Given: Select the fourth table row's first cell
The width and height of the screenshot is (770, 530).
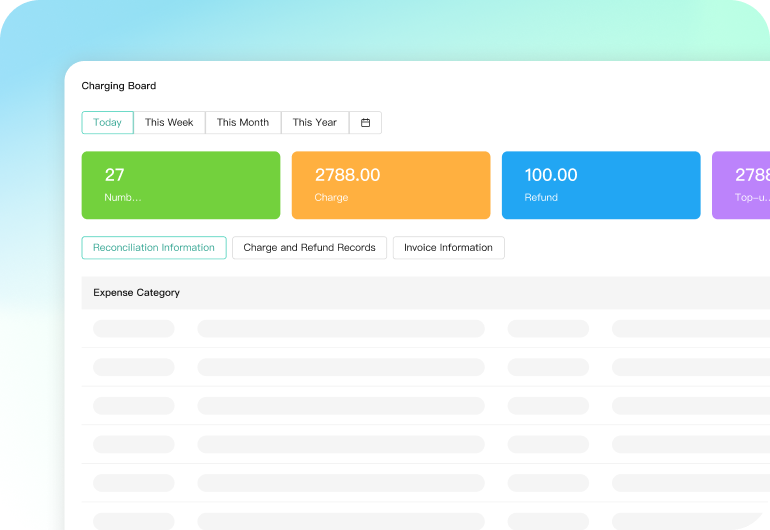Looking at the screenshot, I should point(133,444).
